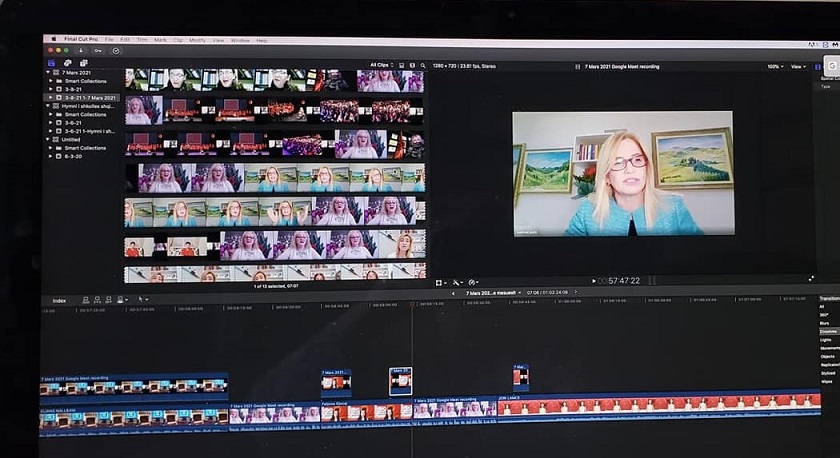Expand Smart Collections under Hymni i shkolles

pyautogui.click(x=51, y=114)
